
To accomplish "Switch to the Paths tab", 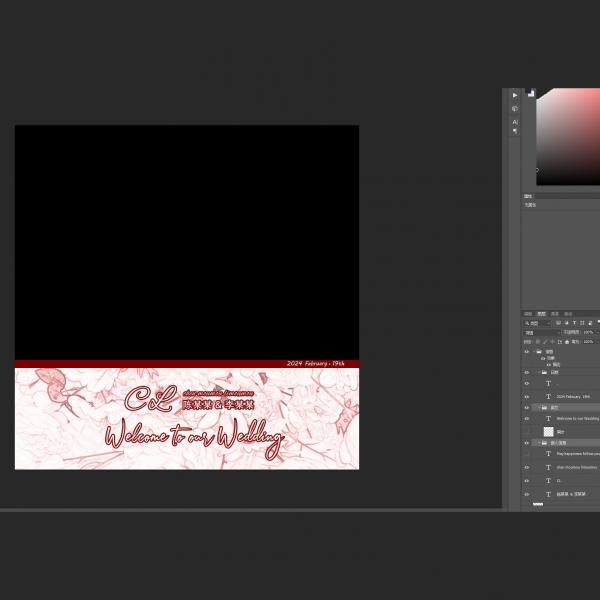I will (x=568, y=314).
